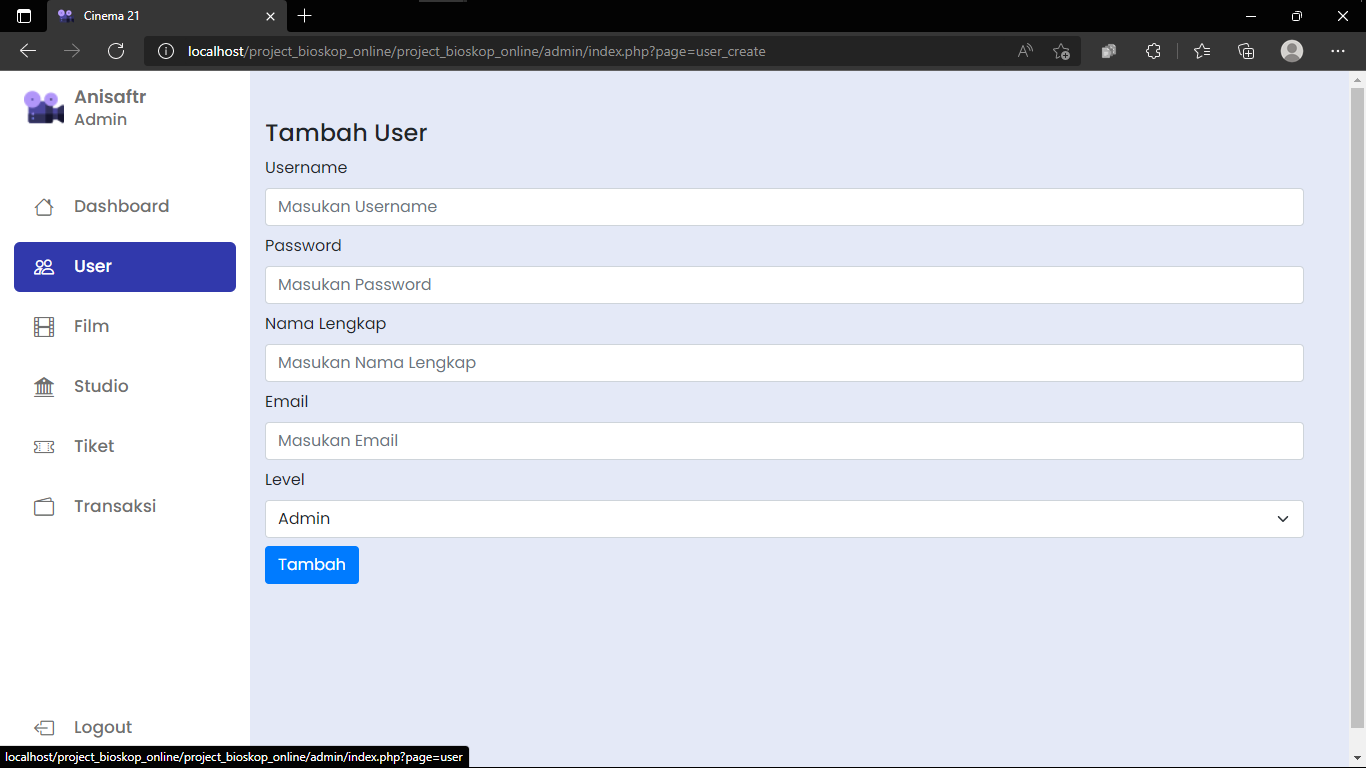Click the browser favorites star icon
This screenshot has height=768, width=1366.
point(1201,51)
